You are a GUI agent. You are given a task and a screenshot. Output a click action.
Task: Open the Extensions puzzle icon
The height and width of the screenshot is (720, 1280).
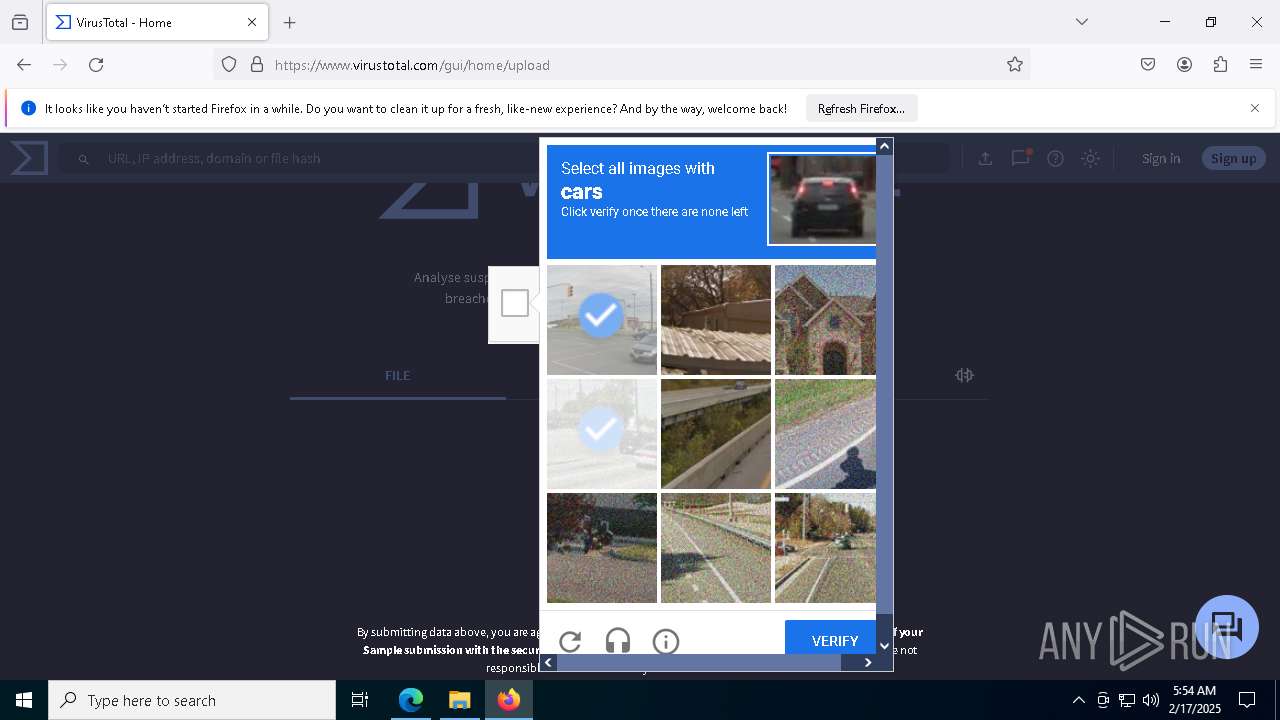[x=1220, y=65]
